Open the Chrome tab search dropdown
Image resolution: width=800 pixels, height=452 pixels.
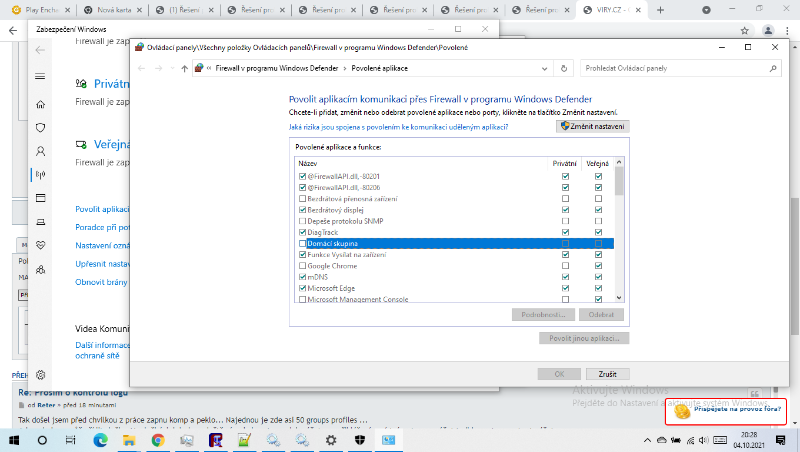706,10
